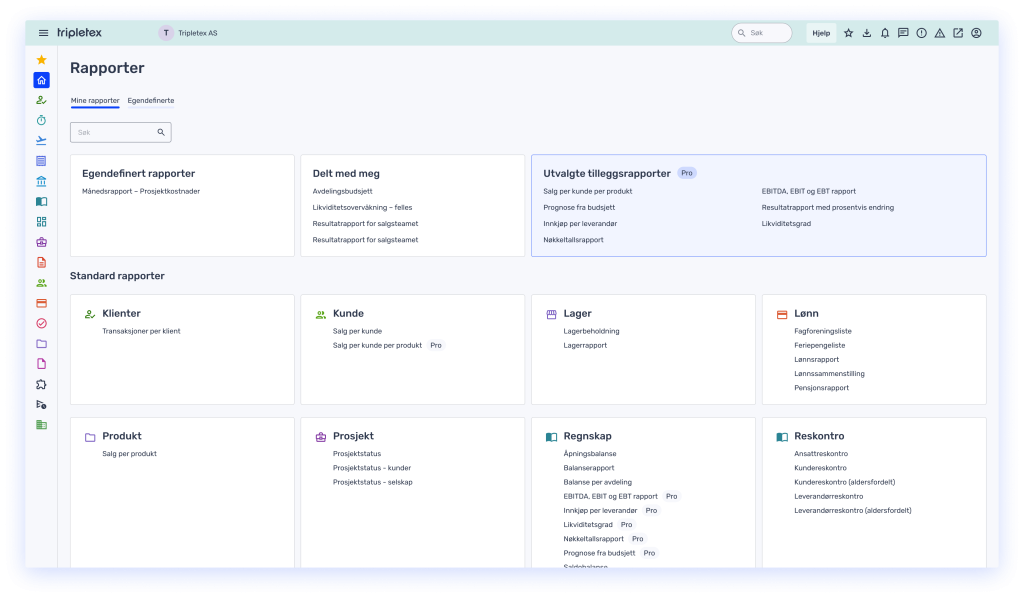Open the hamburger menu next to tripletex logo
Image resolution: width=1024 pixels, height=598 pixels.
43,33
